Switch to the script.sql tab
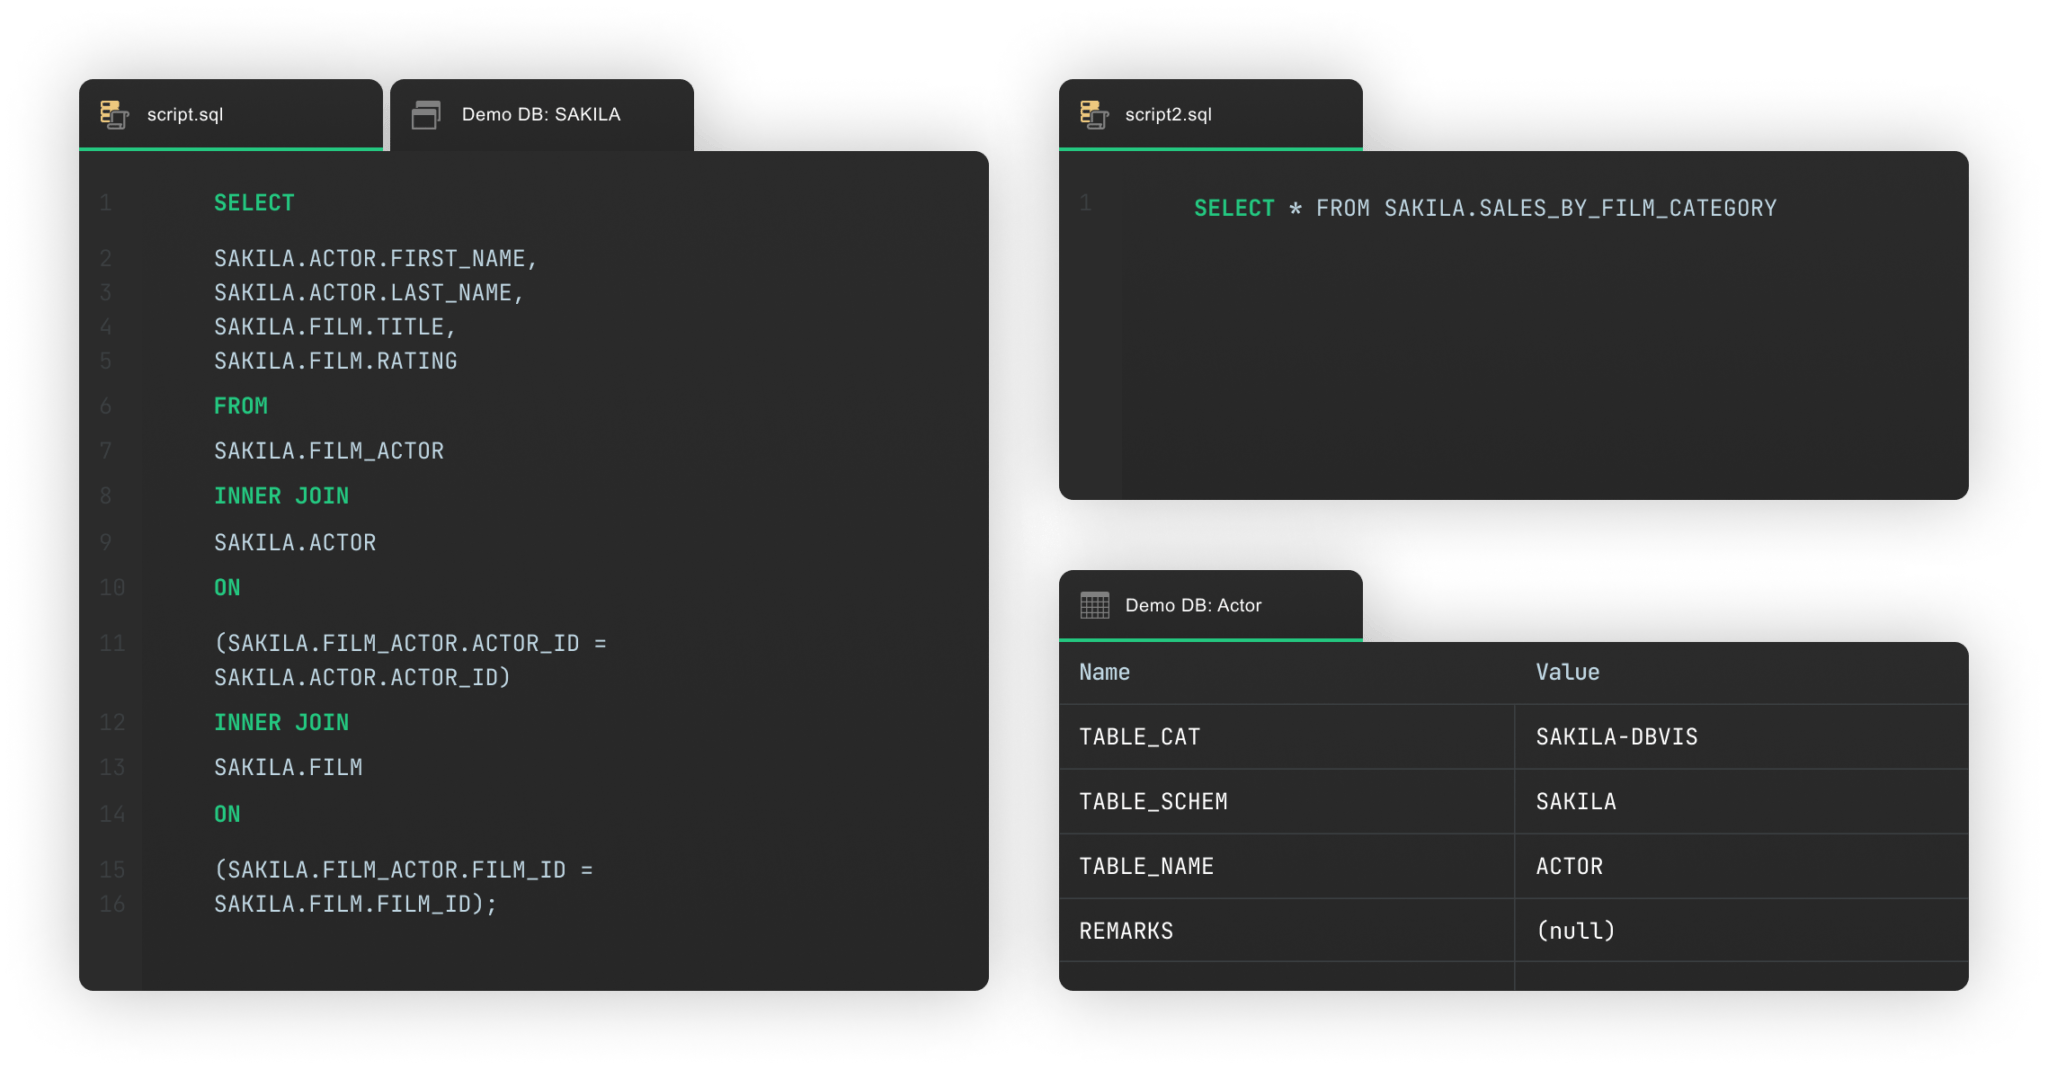The image size is (2048, 1070). (x=230, y=114)
